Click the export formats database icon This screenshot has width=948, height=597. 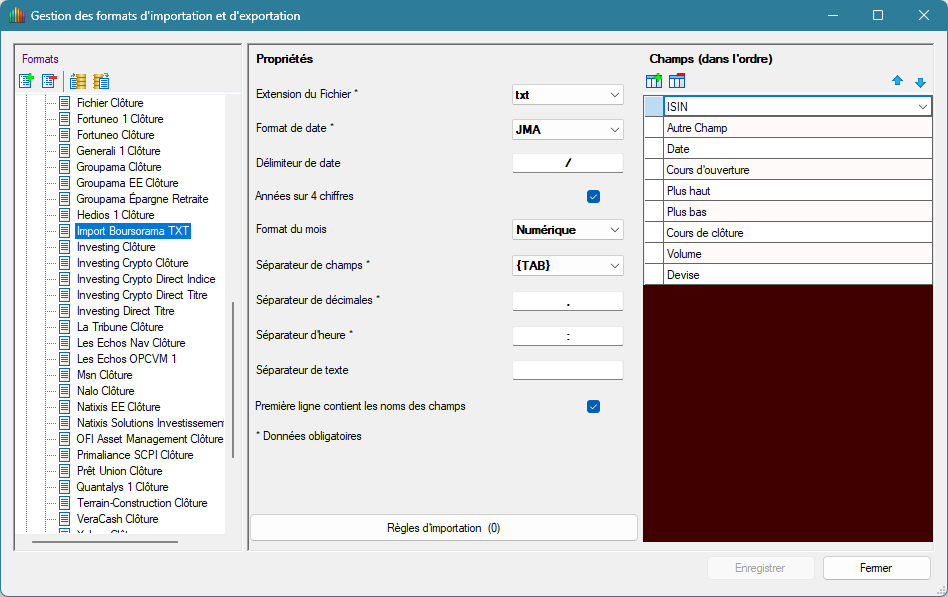(x=101, y=81)
